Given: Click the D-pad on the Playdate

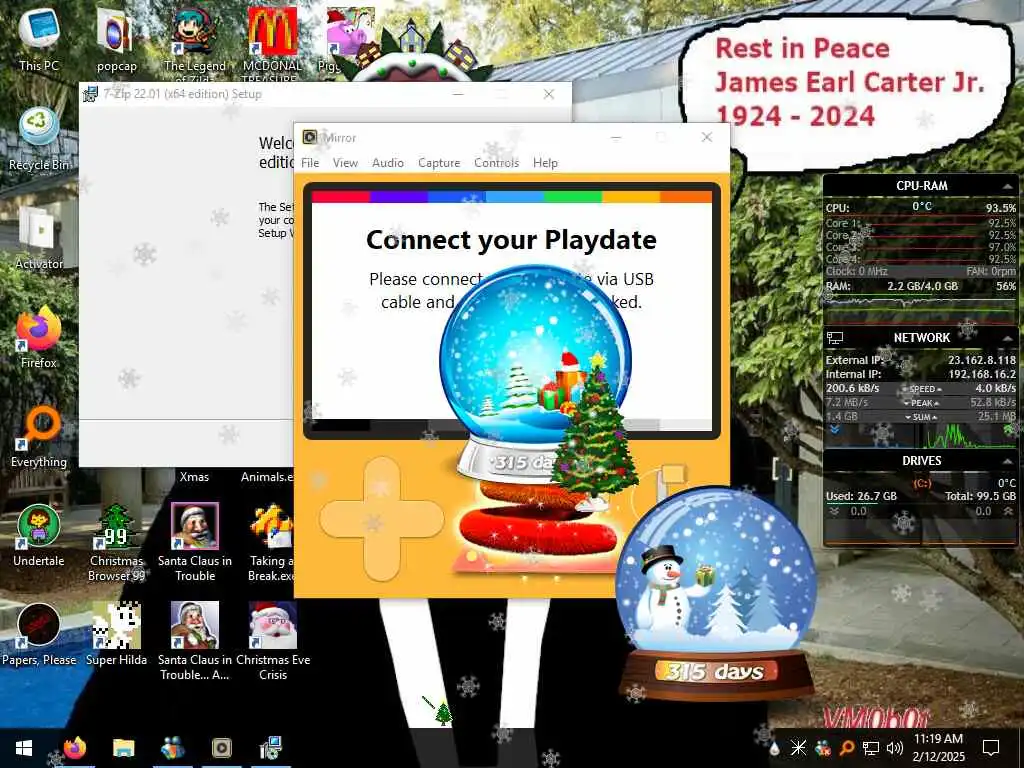Looking at the screenshot, I should pyautogui.click(x=381, y=519).
